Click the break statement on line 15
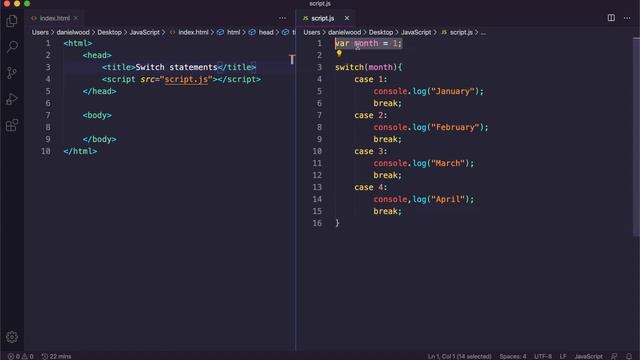 point(387,211)
